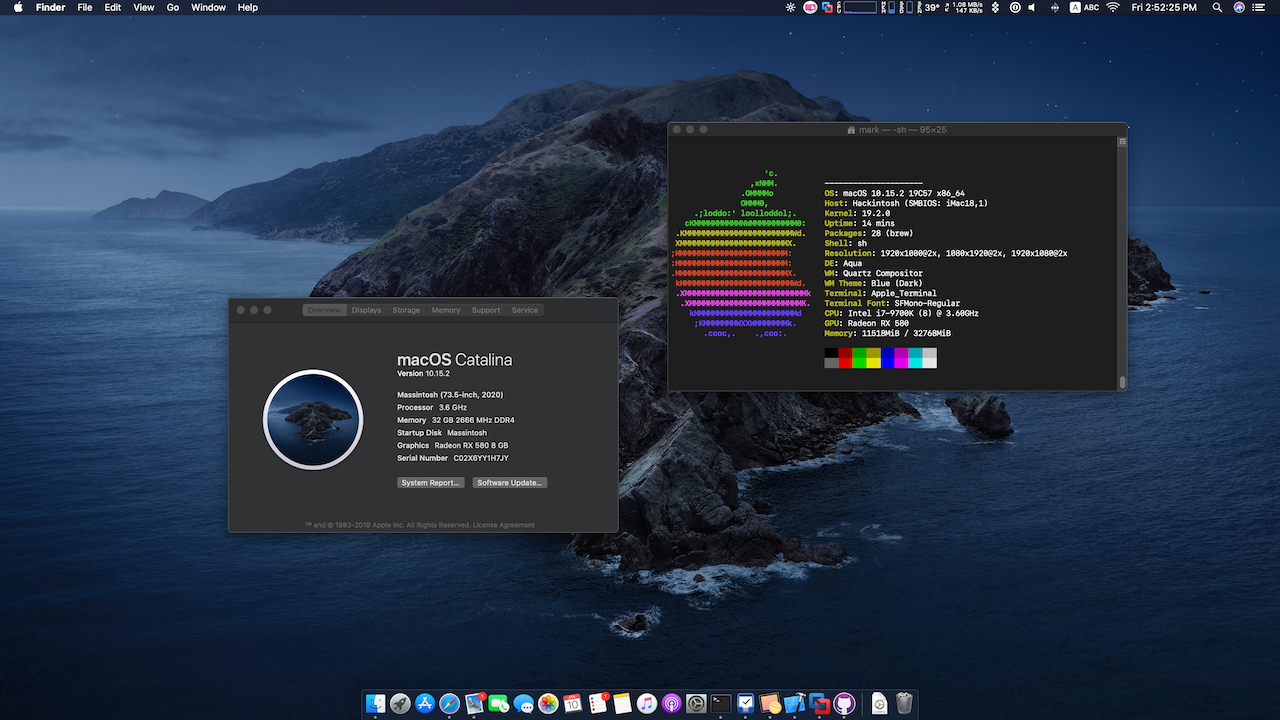Open blue checkmark to-do app in Dock
Screen dimensions: 1280x720
click(745, 704)
